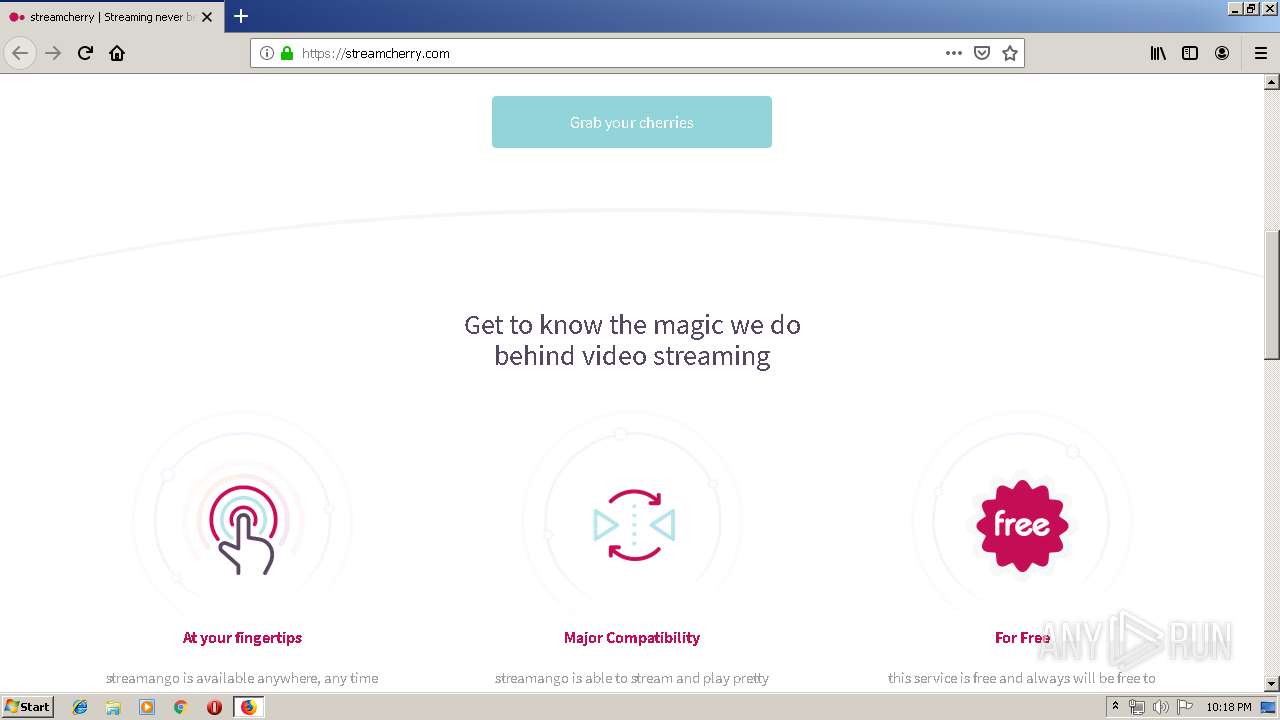Click 'streamango is available anywhere' text

click(x=242, y=678)
